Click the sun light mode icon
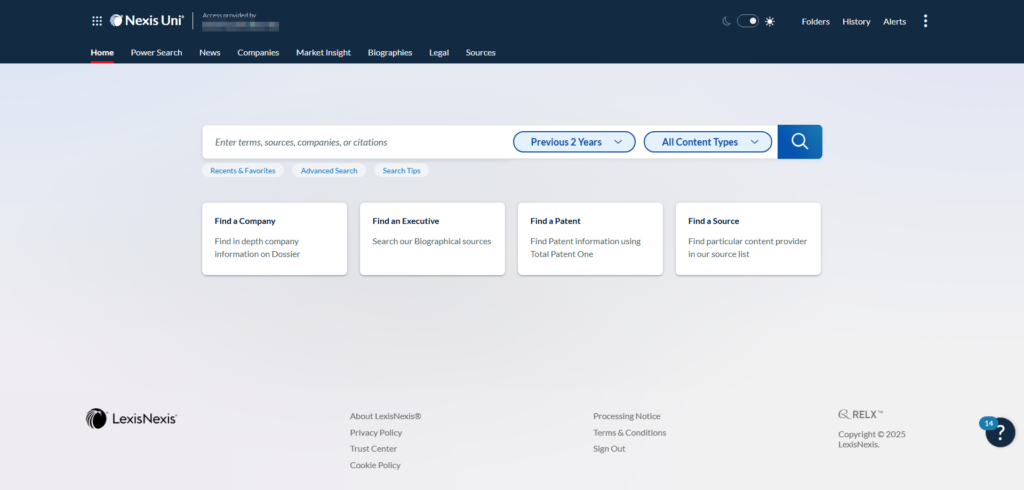 pos(770,21)
